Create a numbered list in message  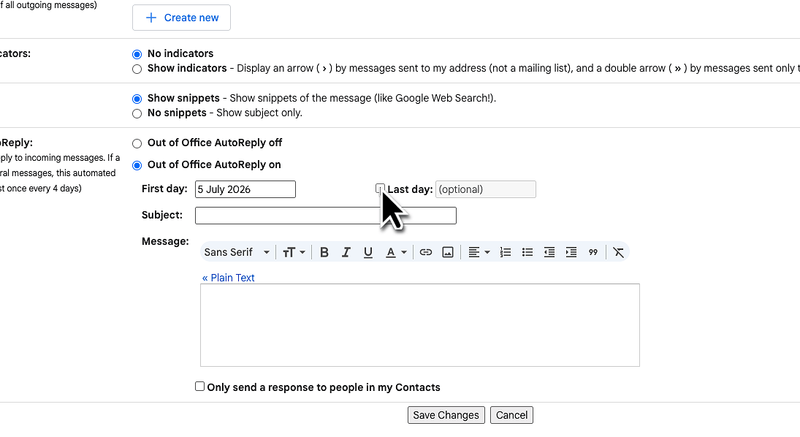coord(505,252)
